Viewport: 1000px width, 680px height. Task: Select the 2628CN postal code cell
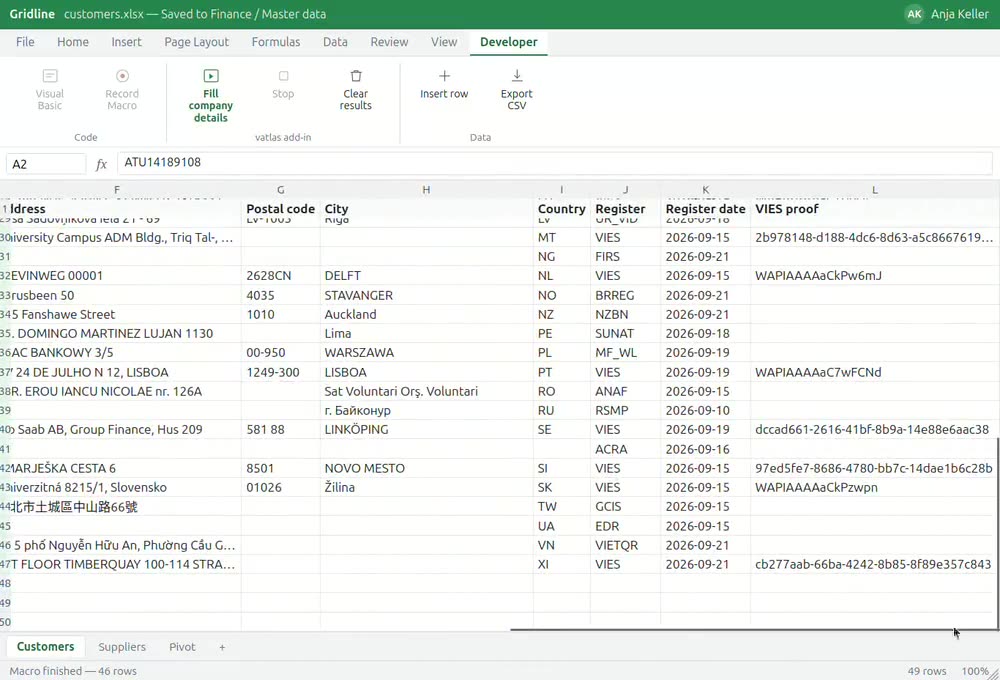point(281,276)
